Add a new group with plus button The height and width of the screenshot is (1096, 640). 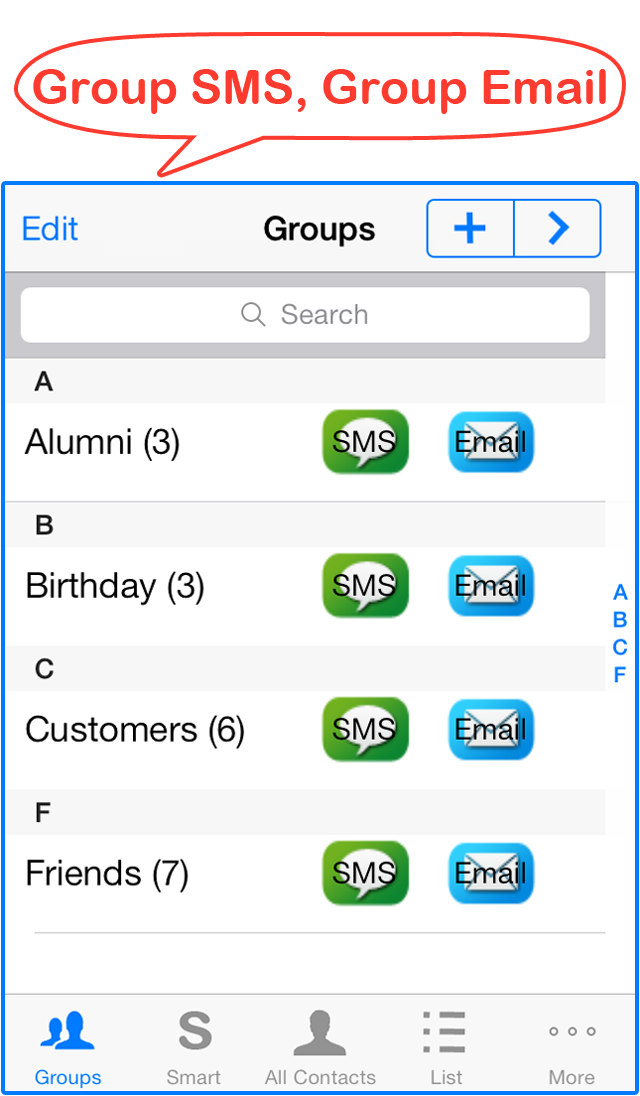tap(470, 229)
